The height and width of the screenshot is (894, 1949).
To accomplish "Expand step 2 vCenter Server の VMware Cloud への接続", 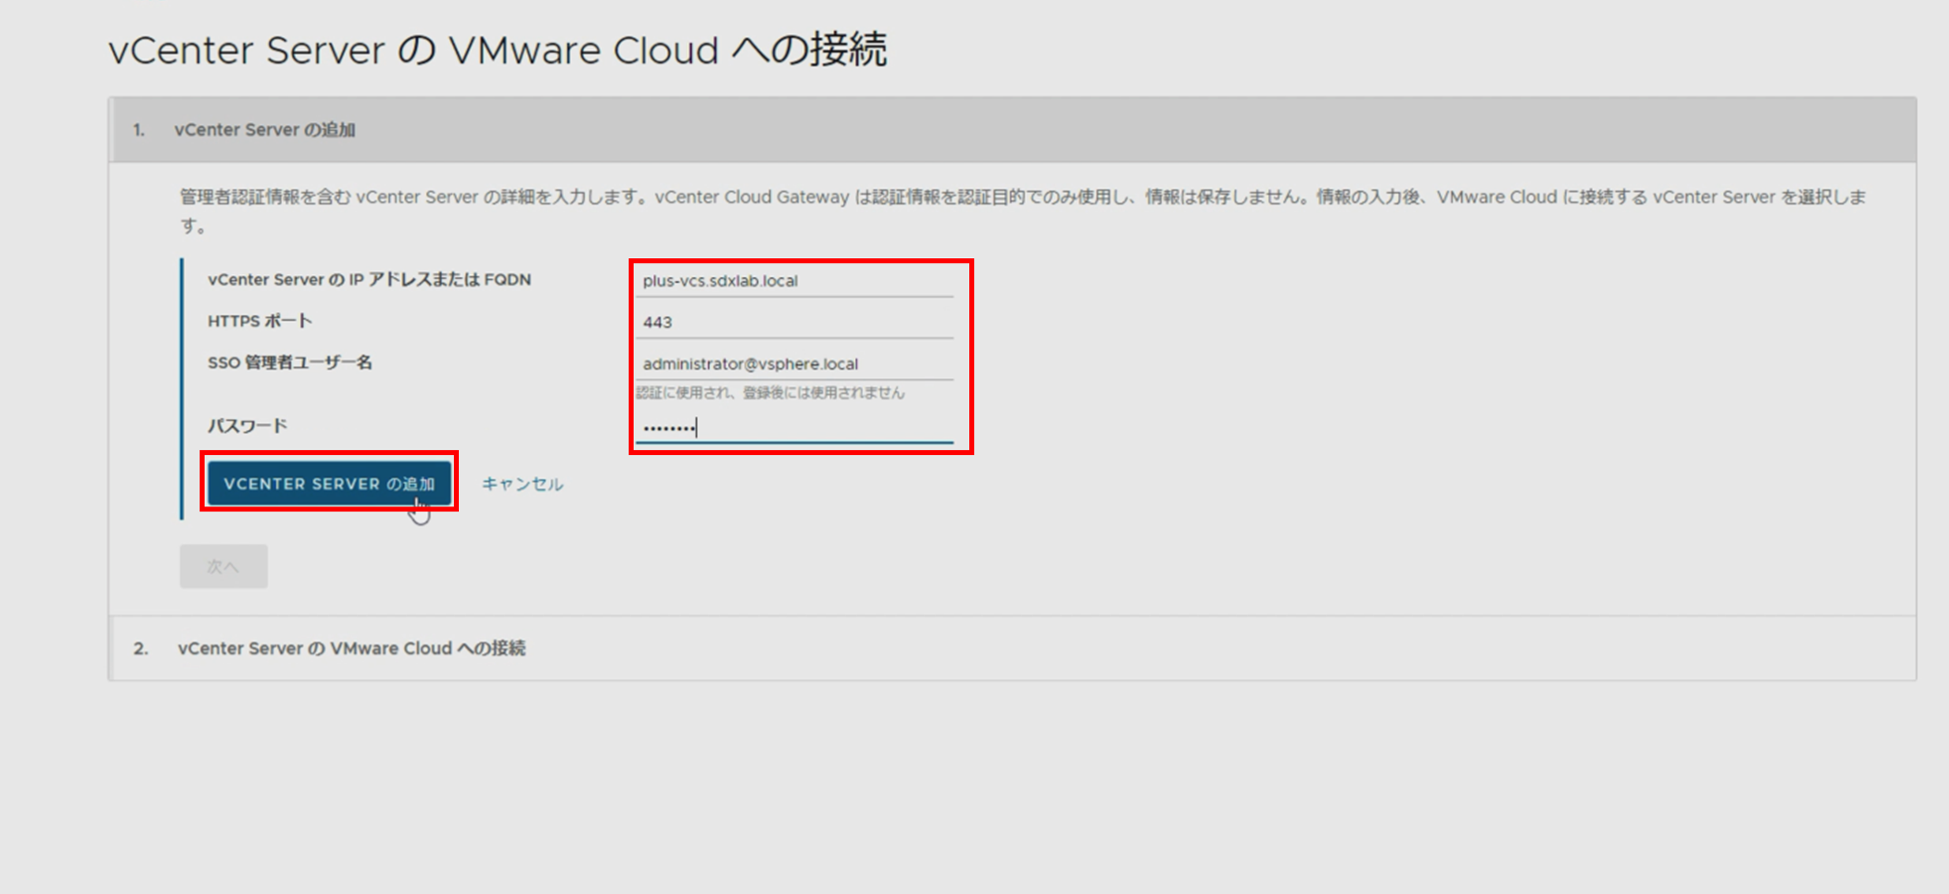I will (x=1012, y=648).
